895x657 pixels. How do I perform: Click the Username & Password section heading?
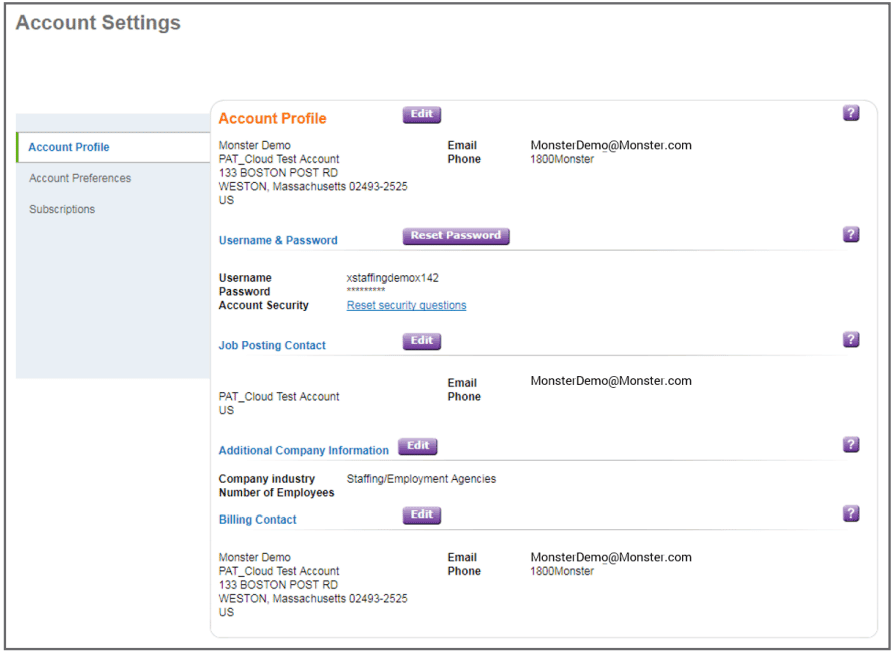tap(278, 240)
